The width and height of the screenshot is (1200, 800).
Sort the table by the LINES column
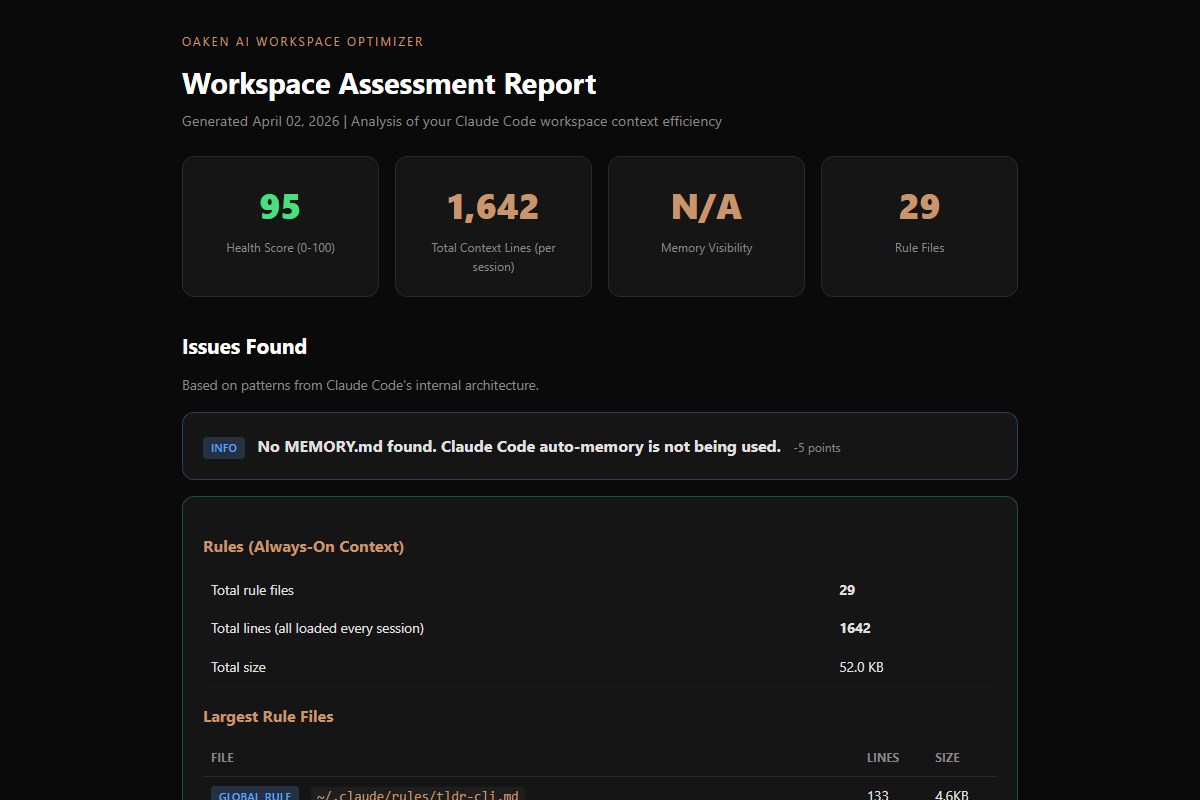883,757
